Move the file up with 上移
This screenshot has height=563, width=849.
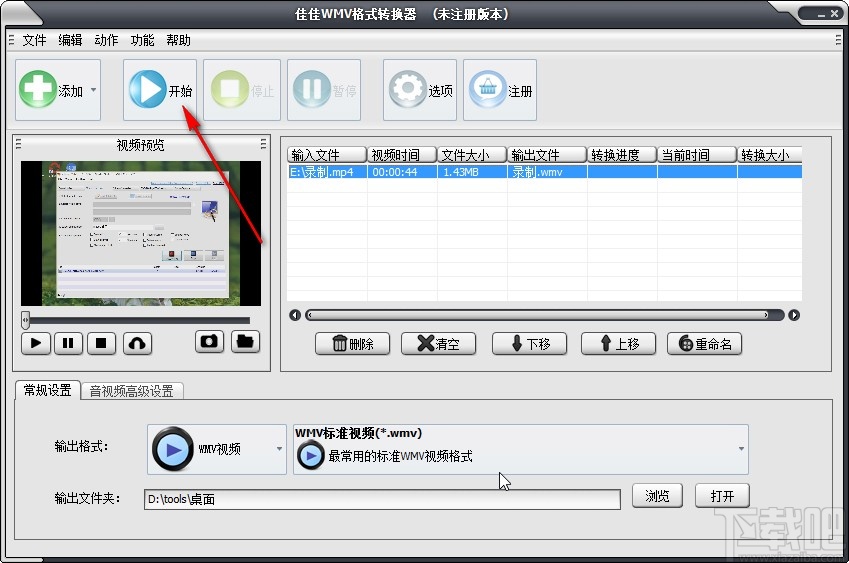[618, 344]
